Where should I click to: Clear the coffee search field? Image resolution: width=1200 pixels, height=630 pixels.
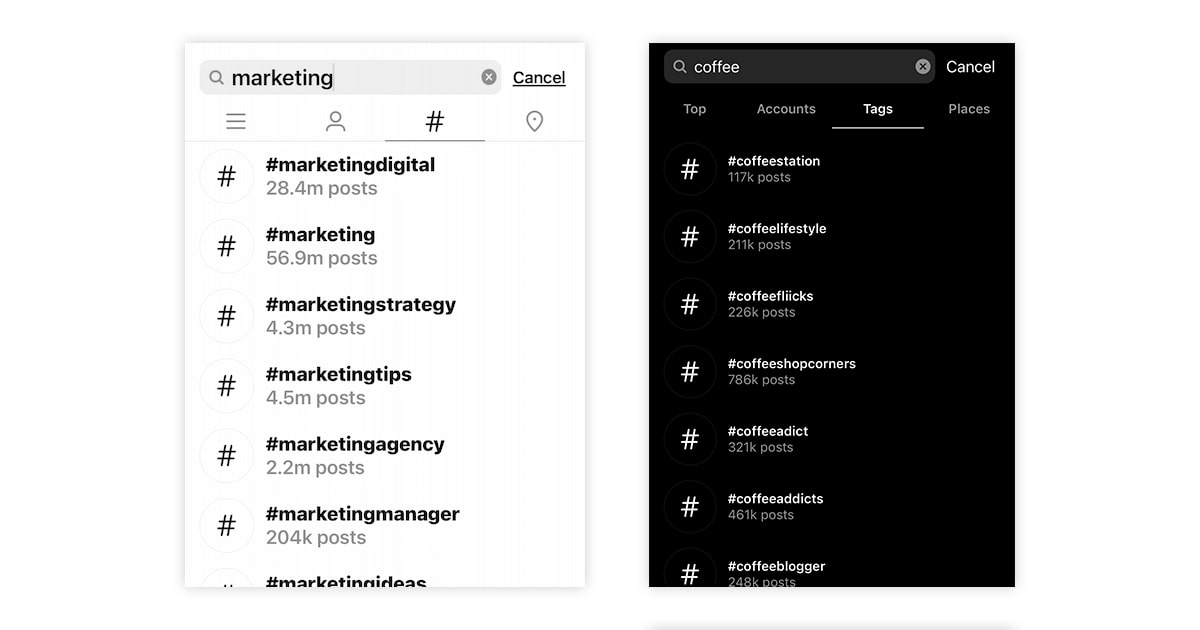922,67
